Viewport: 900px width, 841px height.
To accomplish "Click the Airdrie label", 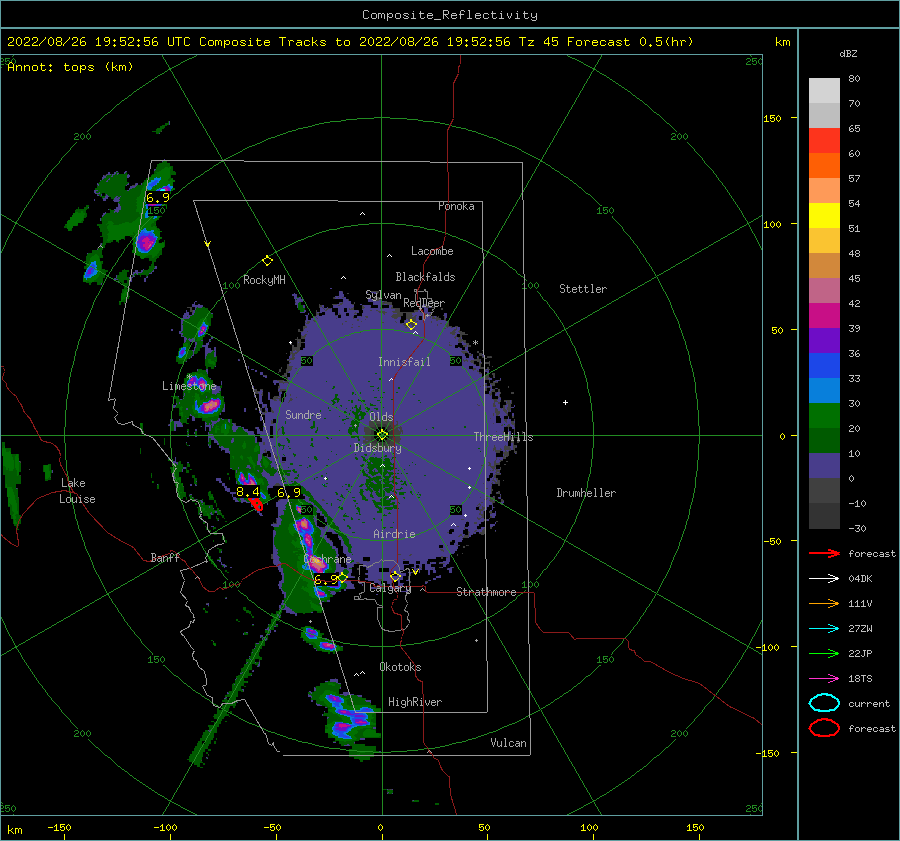I will pos(394,534).
